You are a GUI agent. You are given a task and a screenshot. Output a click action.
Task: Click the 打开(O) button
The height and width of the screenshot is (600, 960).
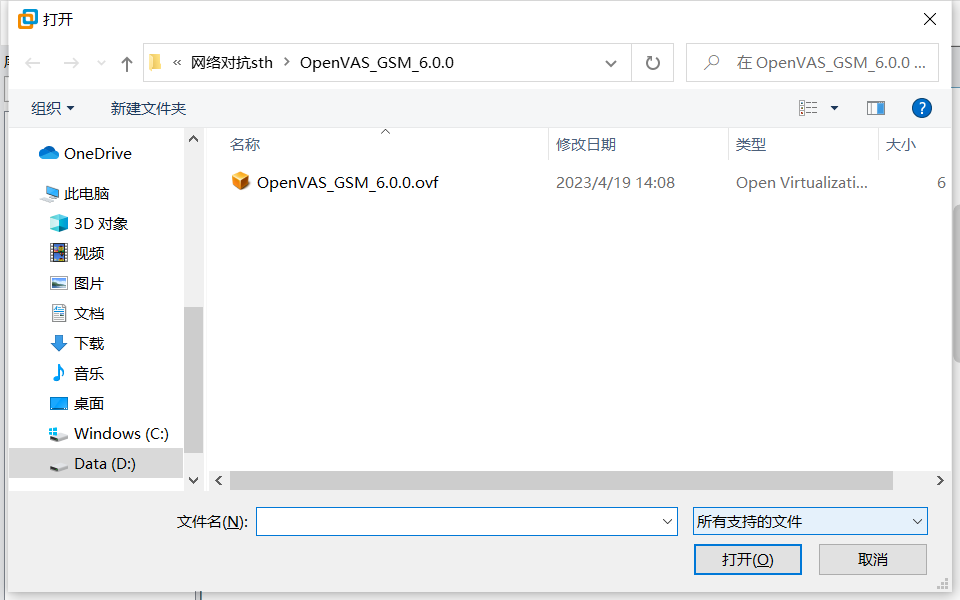748,560
